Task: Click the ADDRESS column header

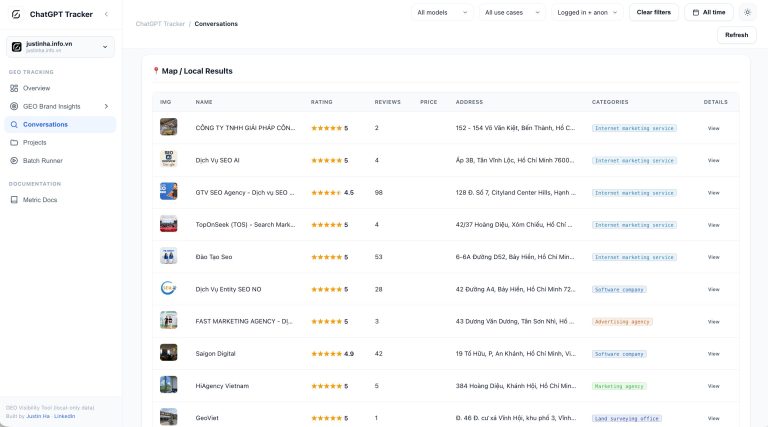Action: pos(469,102)
